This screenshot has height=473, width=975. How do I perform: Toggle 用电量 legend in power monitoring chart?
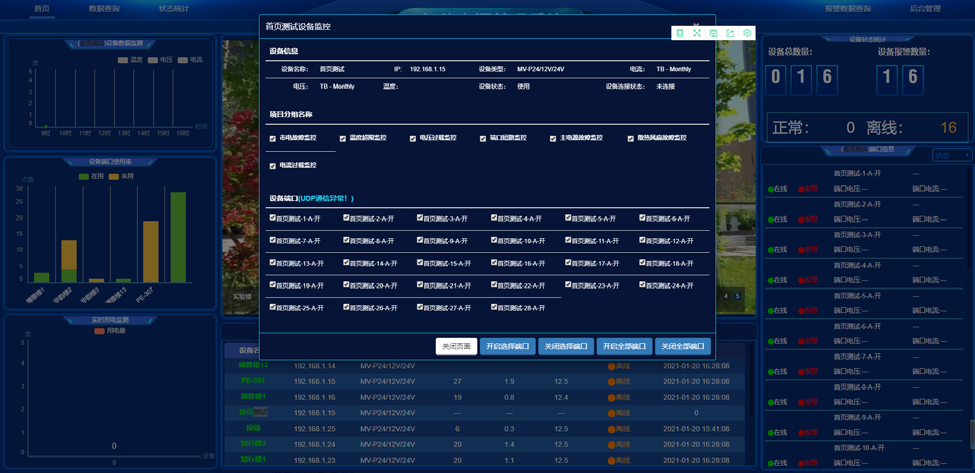[110, 331]
